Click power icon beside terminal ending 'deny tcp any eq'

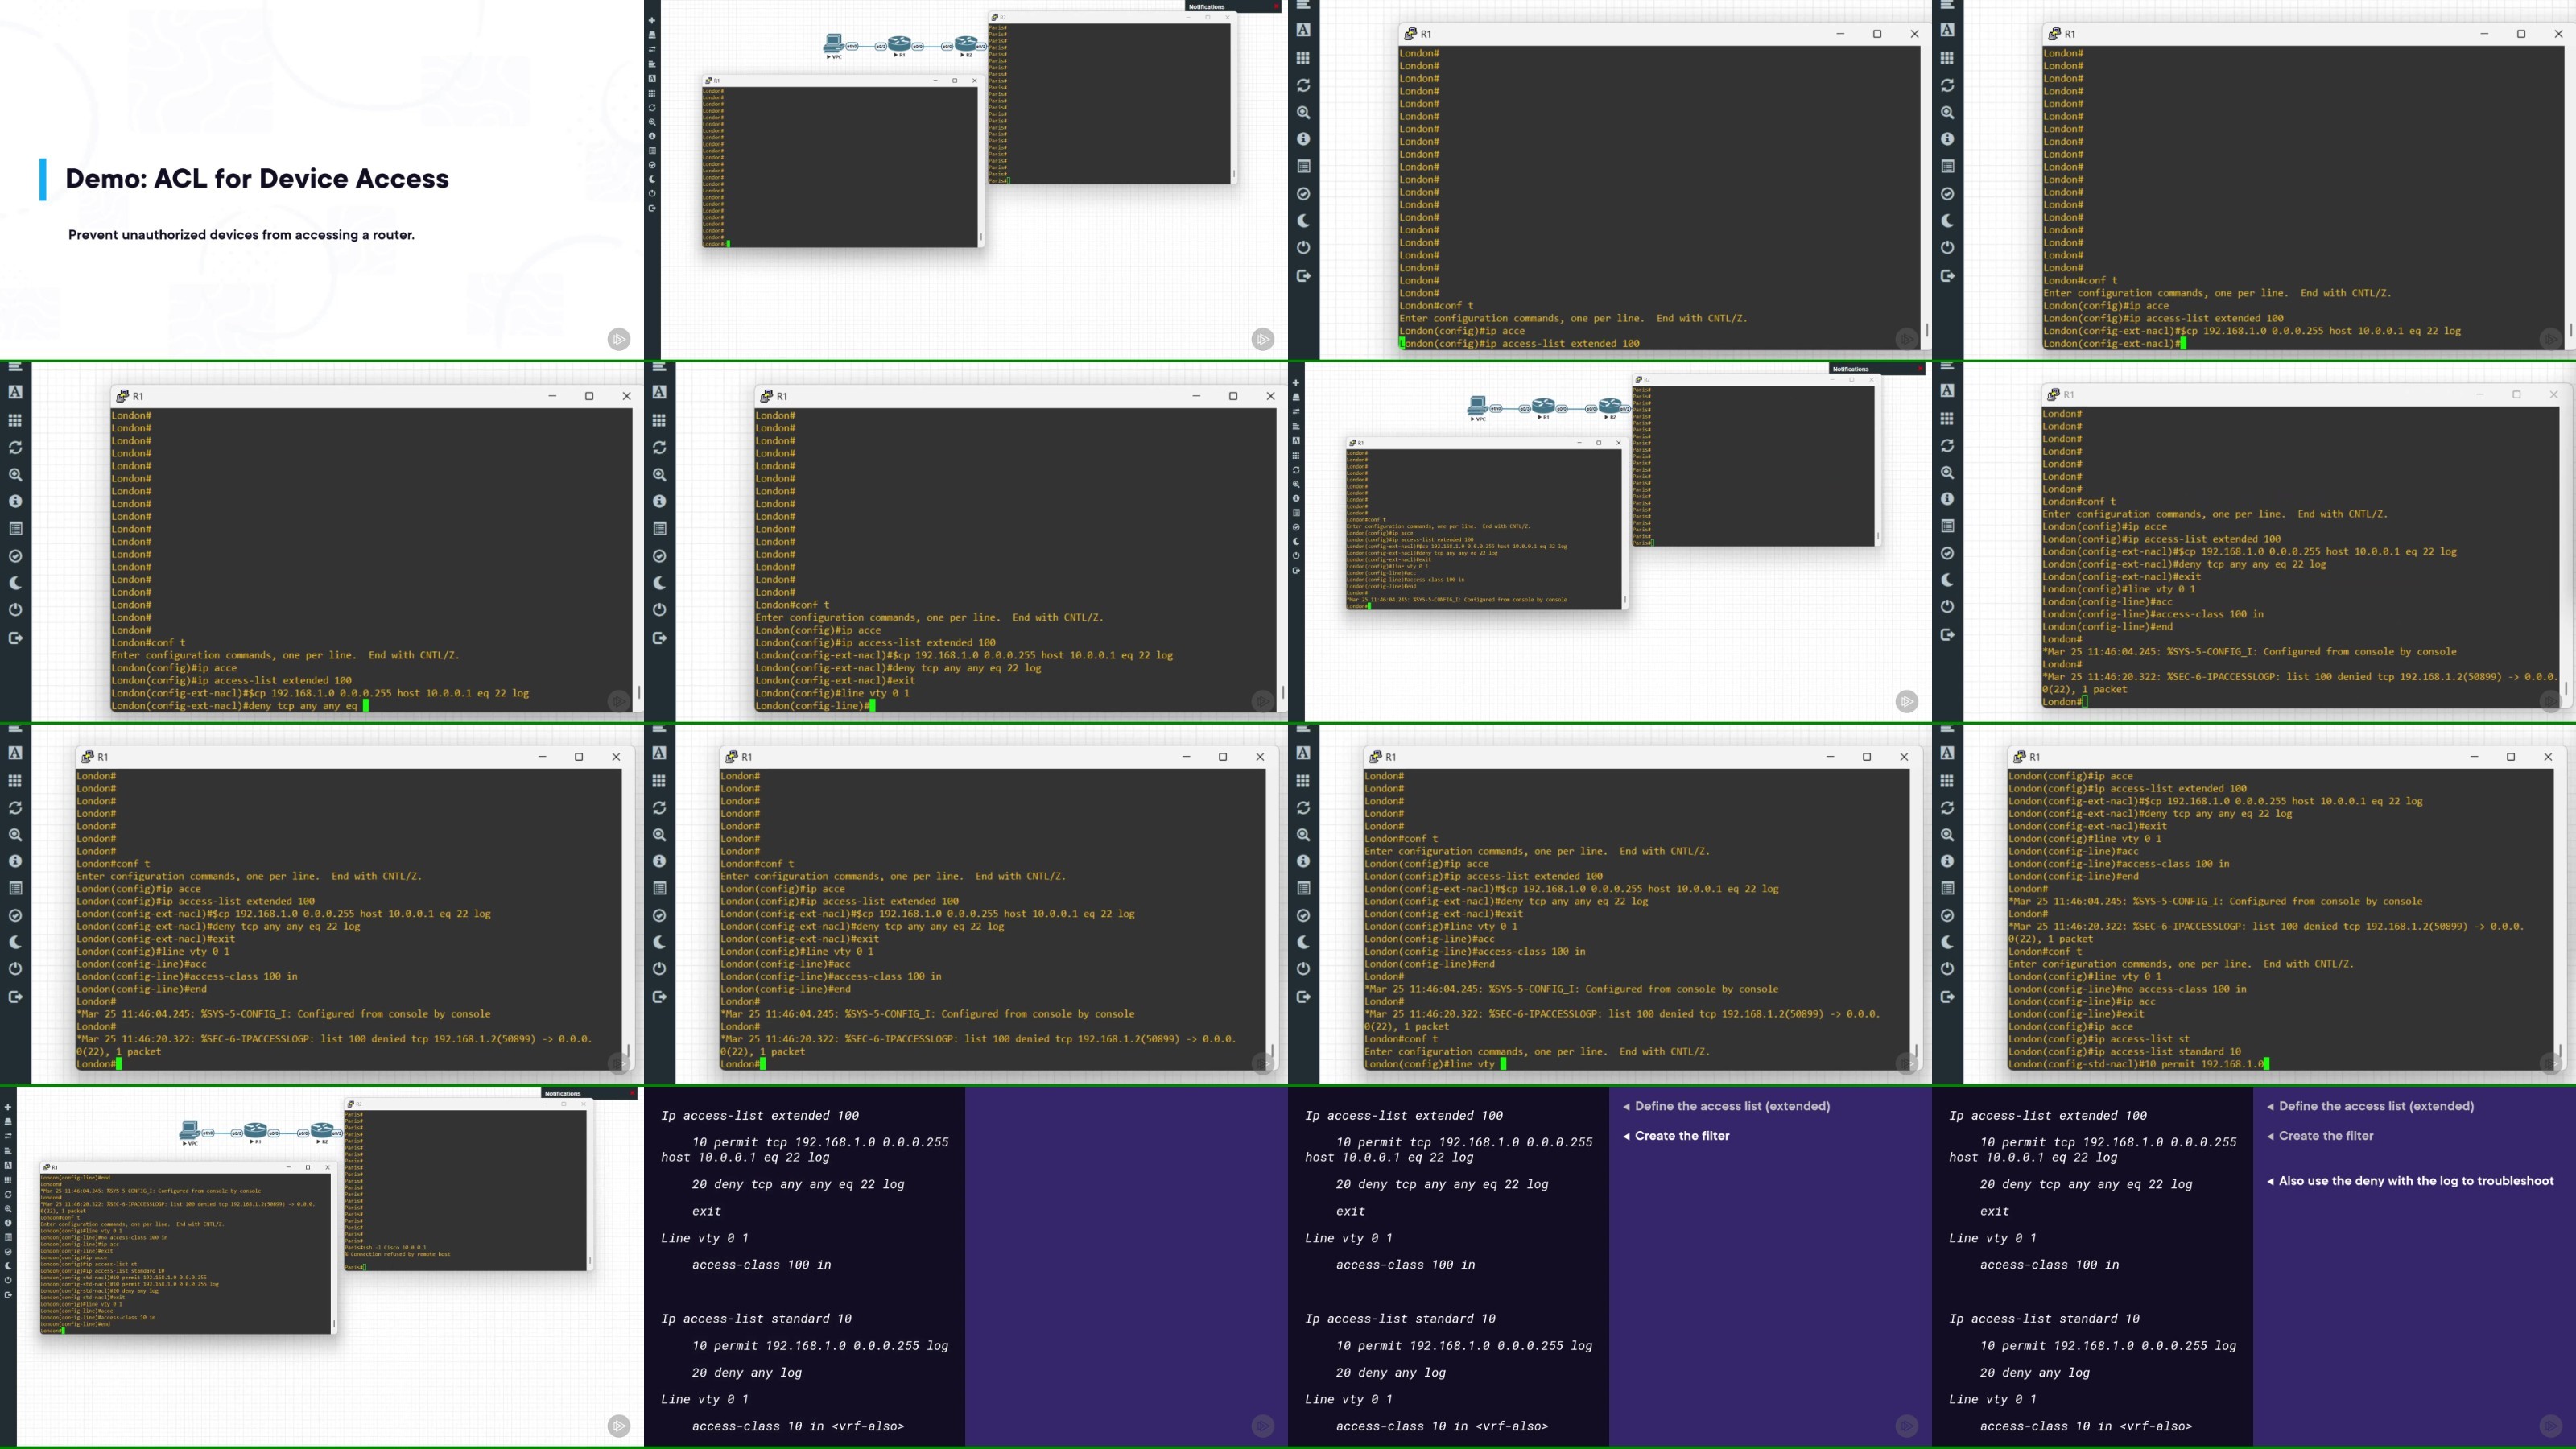15,610
